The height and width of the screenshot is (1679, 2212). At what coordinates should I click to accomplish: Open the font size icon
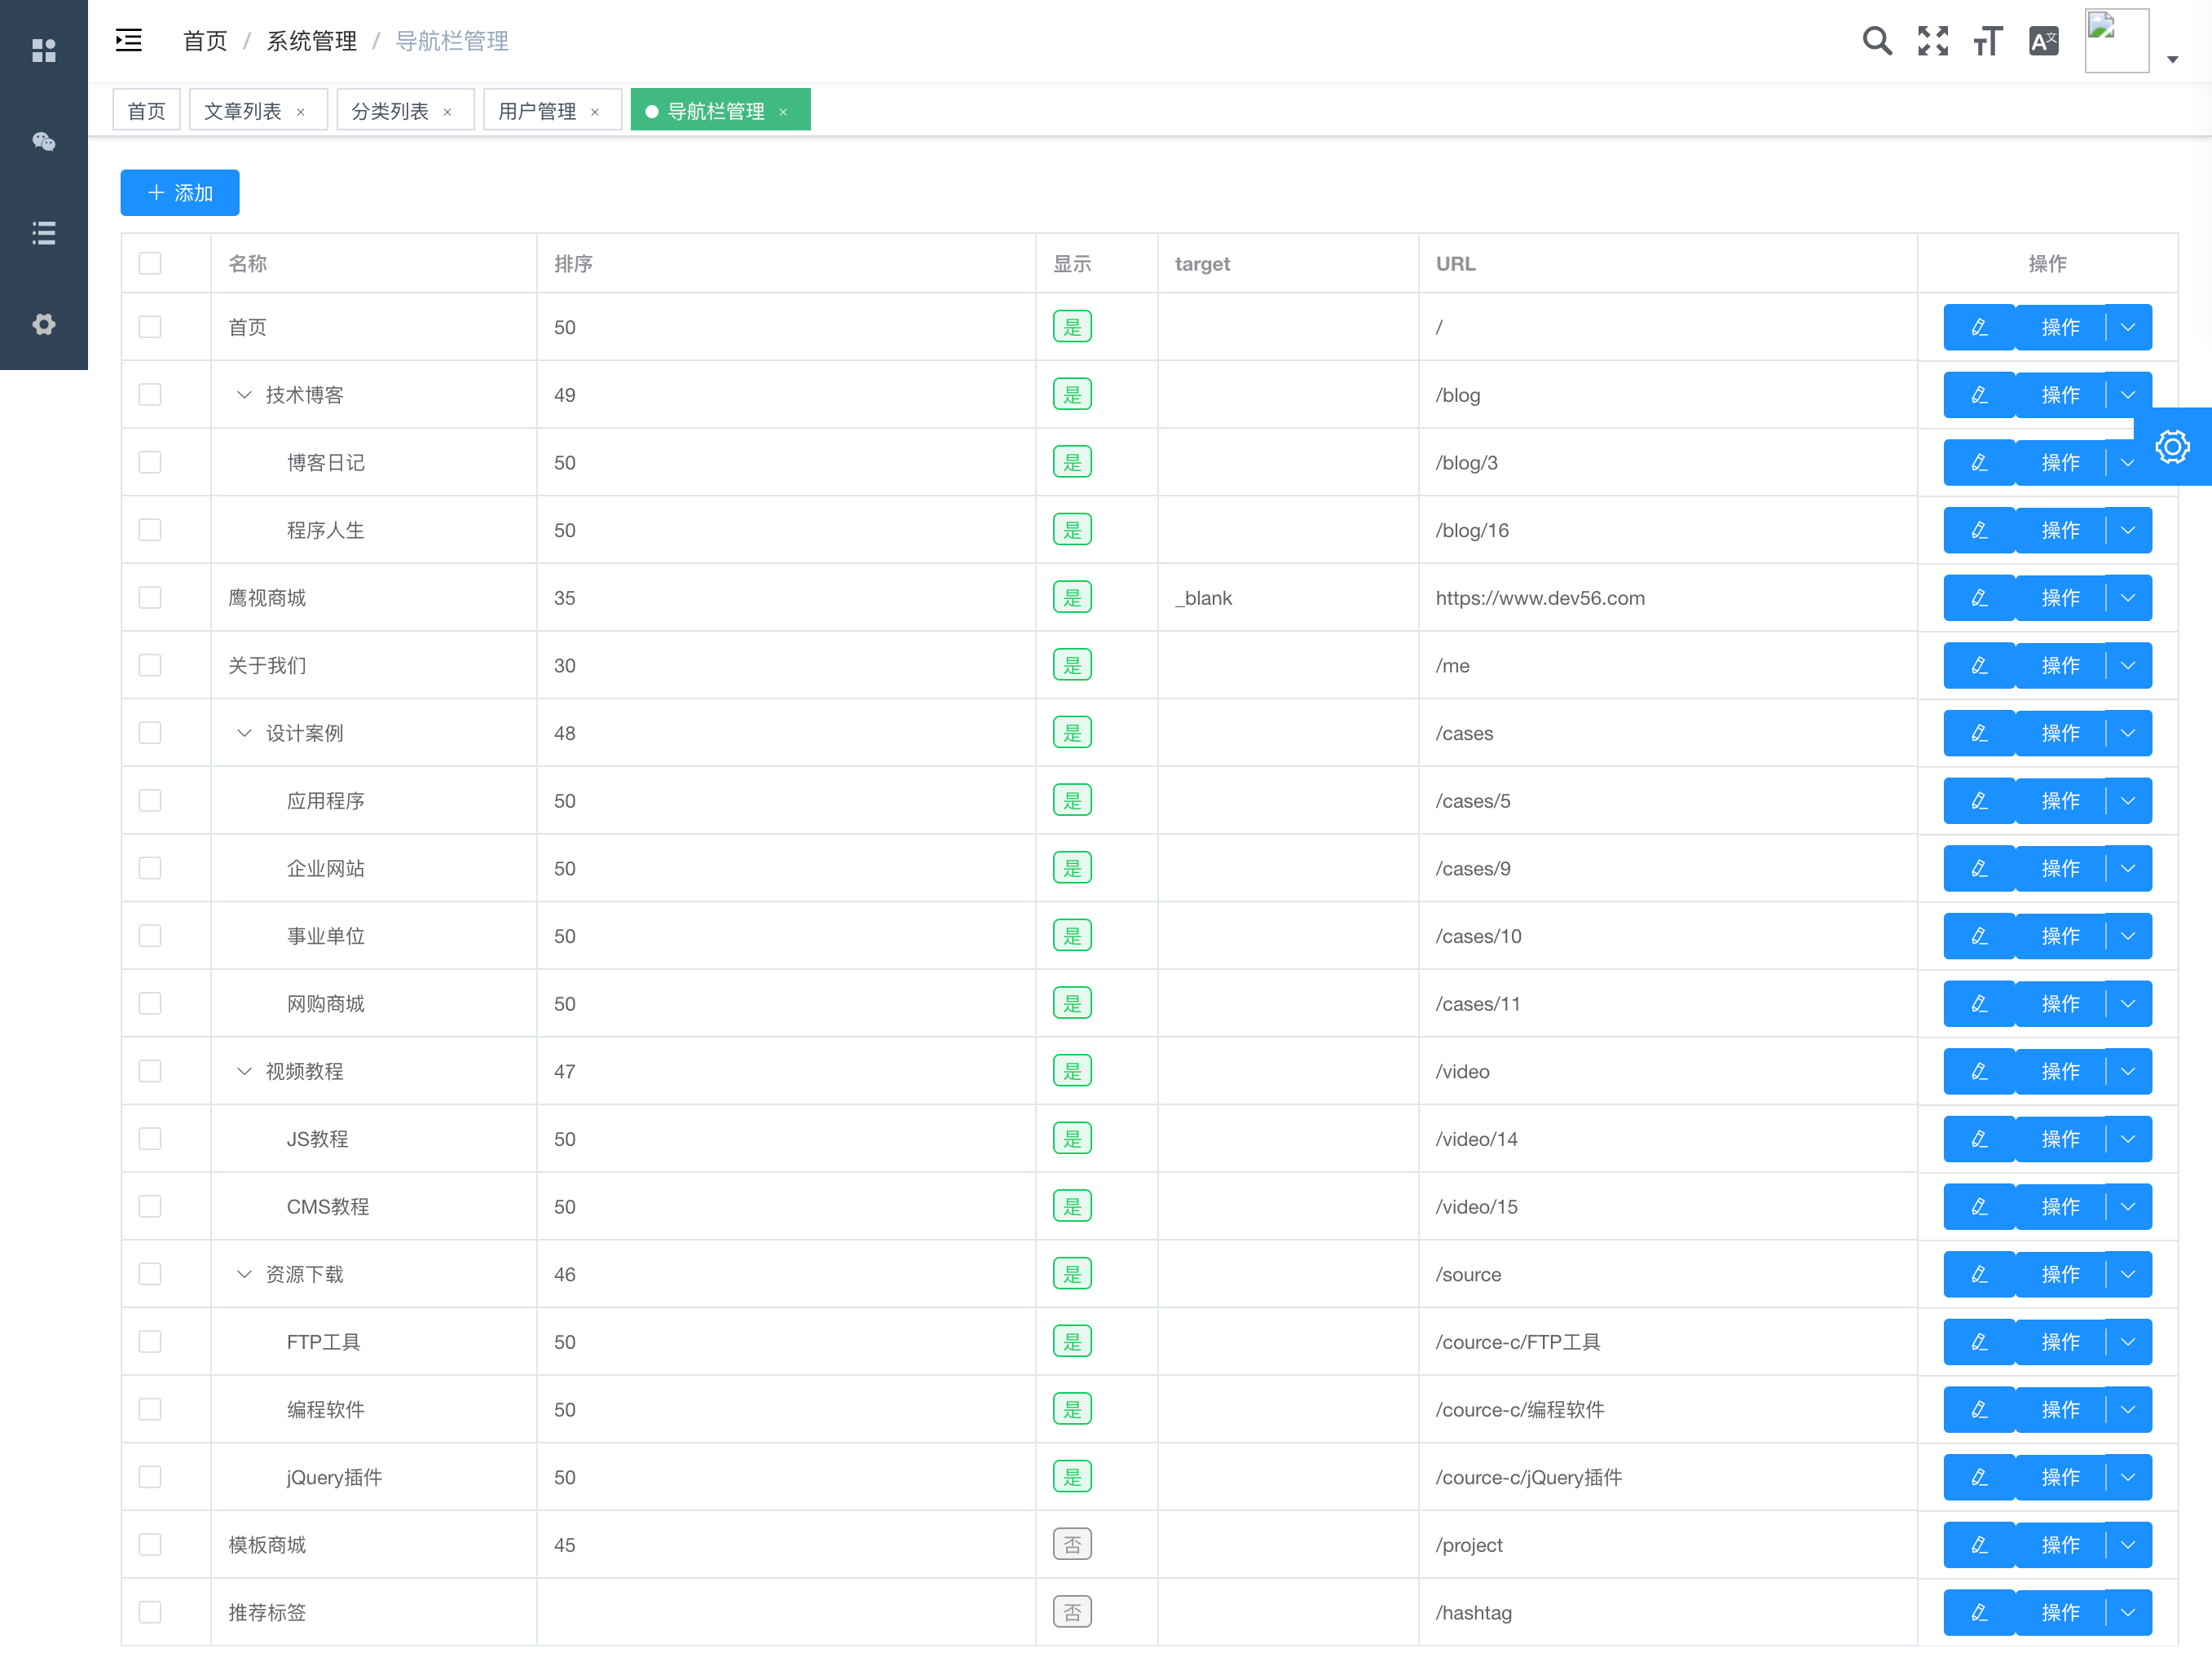click(x=1987, y=41)
